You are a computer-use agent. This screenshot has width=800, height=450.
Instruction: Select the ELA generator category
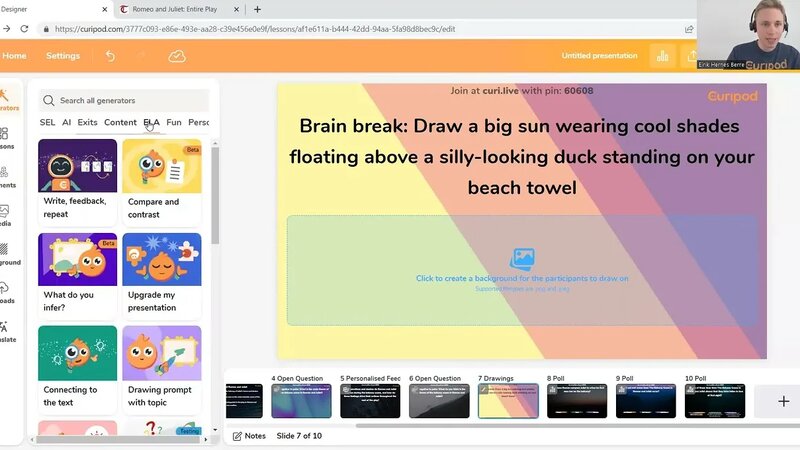tap(152, 122)
